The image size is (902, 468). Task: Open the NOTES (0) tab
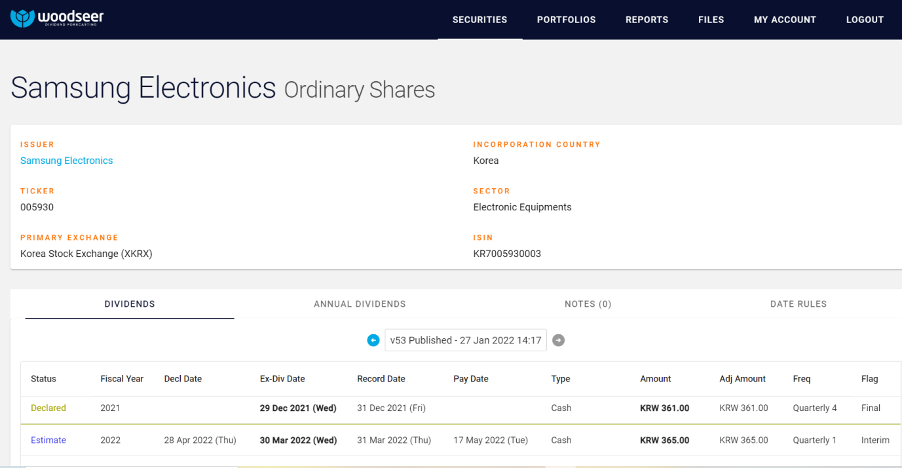pos(588,304)
